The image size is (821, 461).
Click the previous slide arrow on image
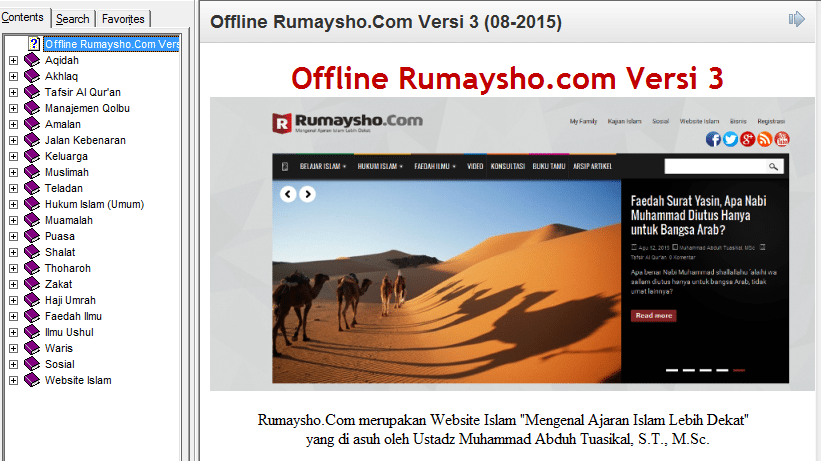pyautogui.click(x=288, y=194)
